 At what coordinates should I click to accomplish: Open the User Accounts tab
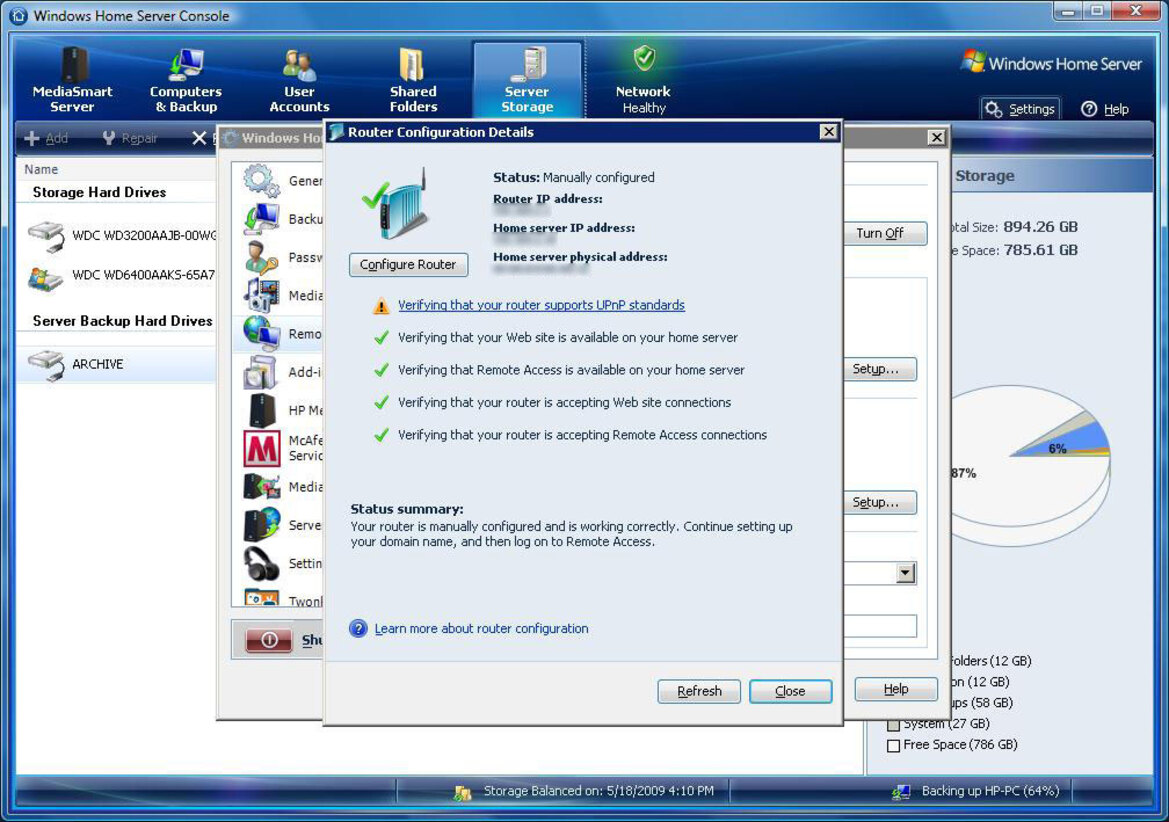pyautogui.click(x=299, y=80)
